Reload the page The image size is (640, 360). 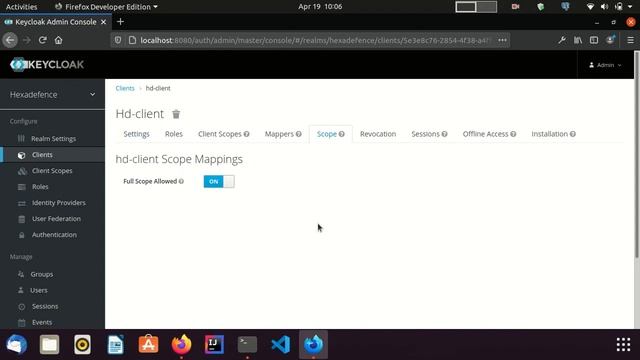[42, 40]
